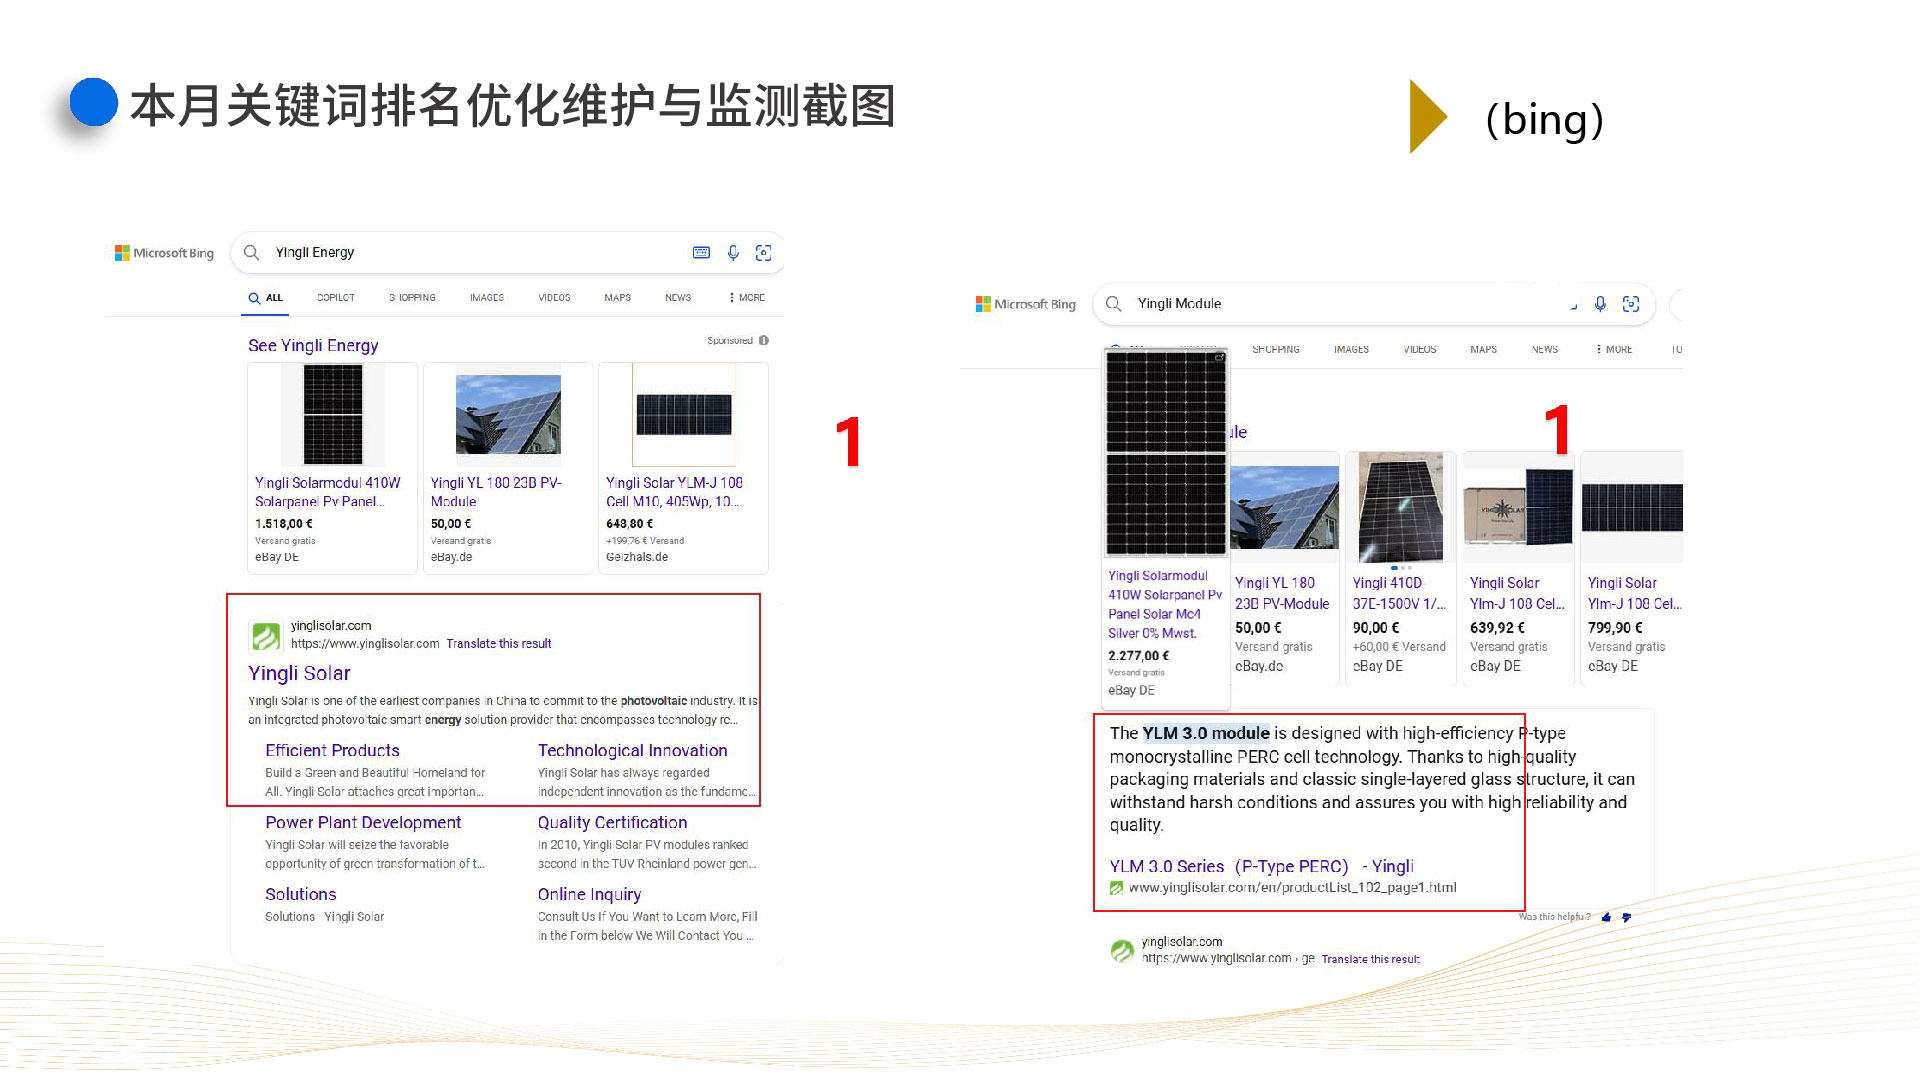Expand the MORE menu in Yingli Module search
The image size is (1920, 1080).
tap(1614, 350)
